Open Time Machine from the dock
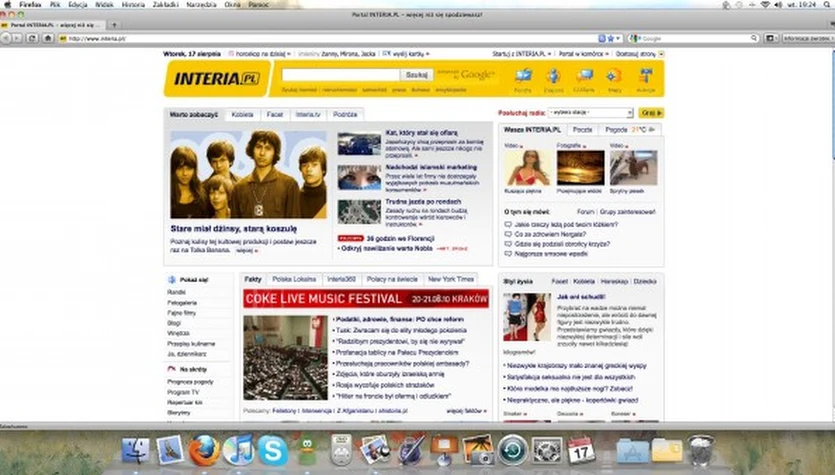Image resolution: width=835 pixels, height=475 pixels. click(512, 450)
